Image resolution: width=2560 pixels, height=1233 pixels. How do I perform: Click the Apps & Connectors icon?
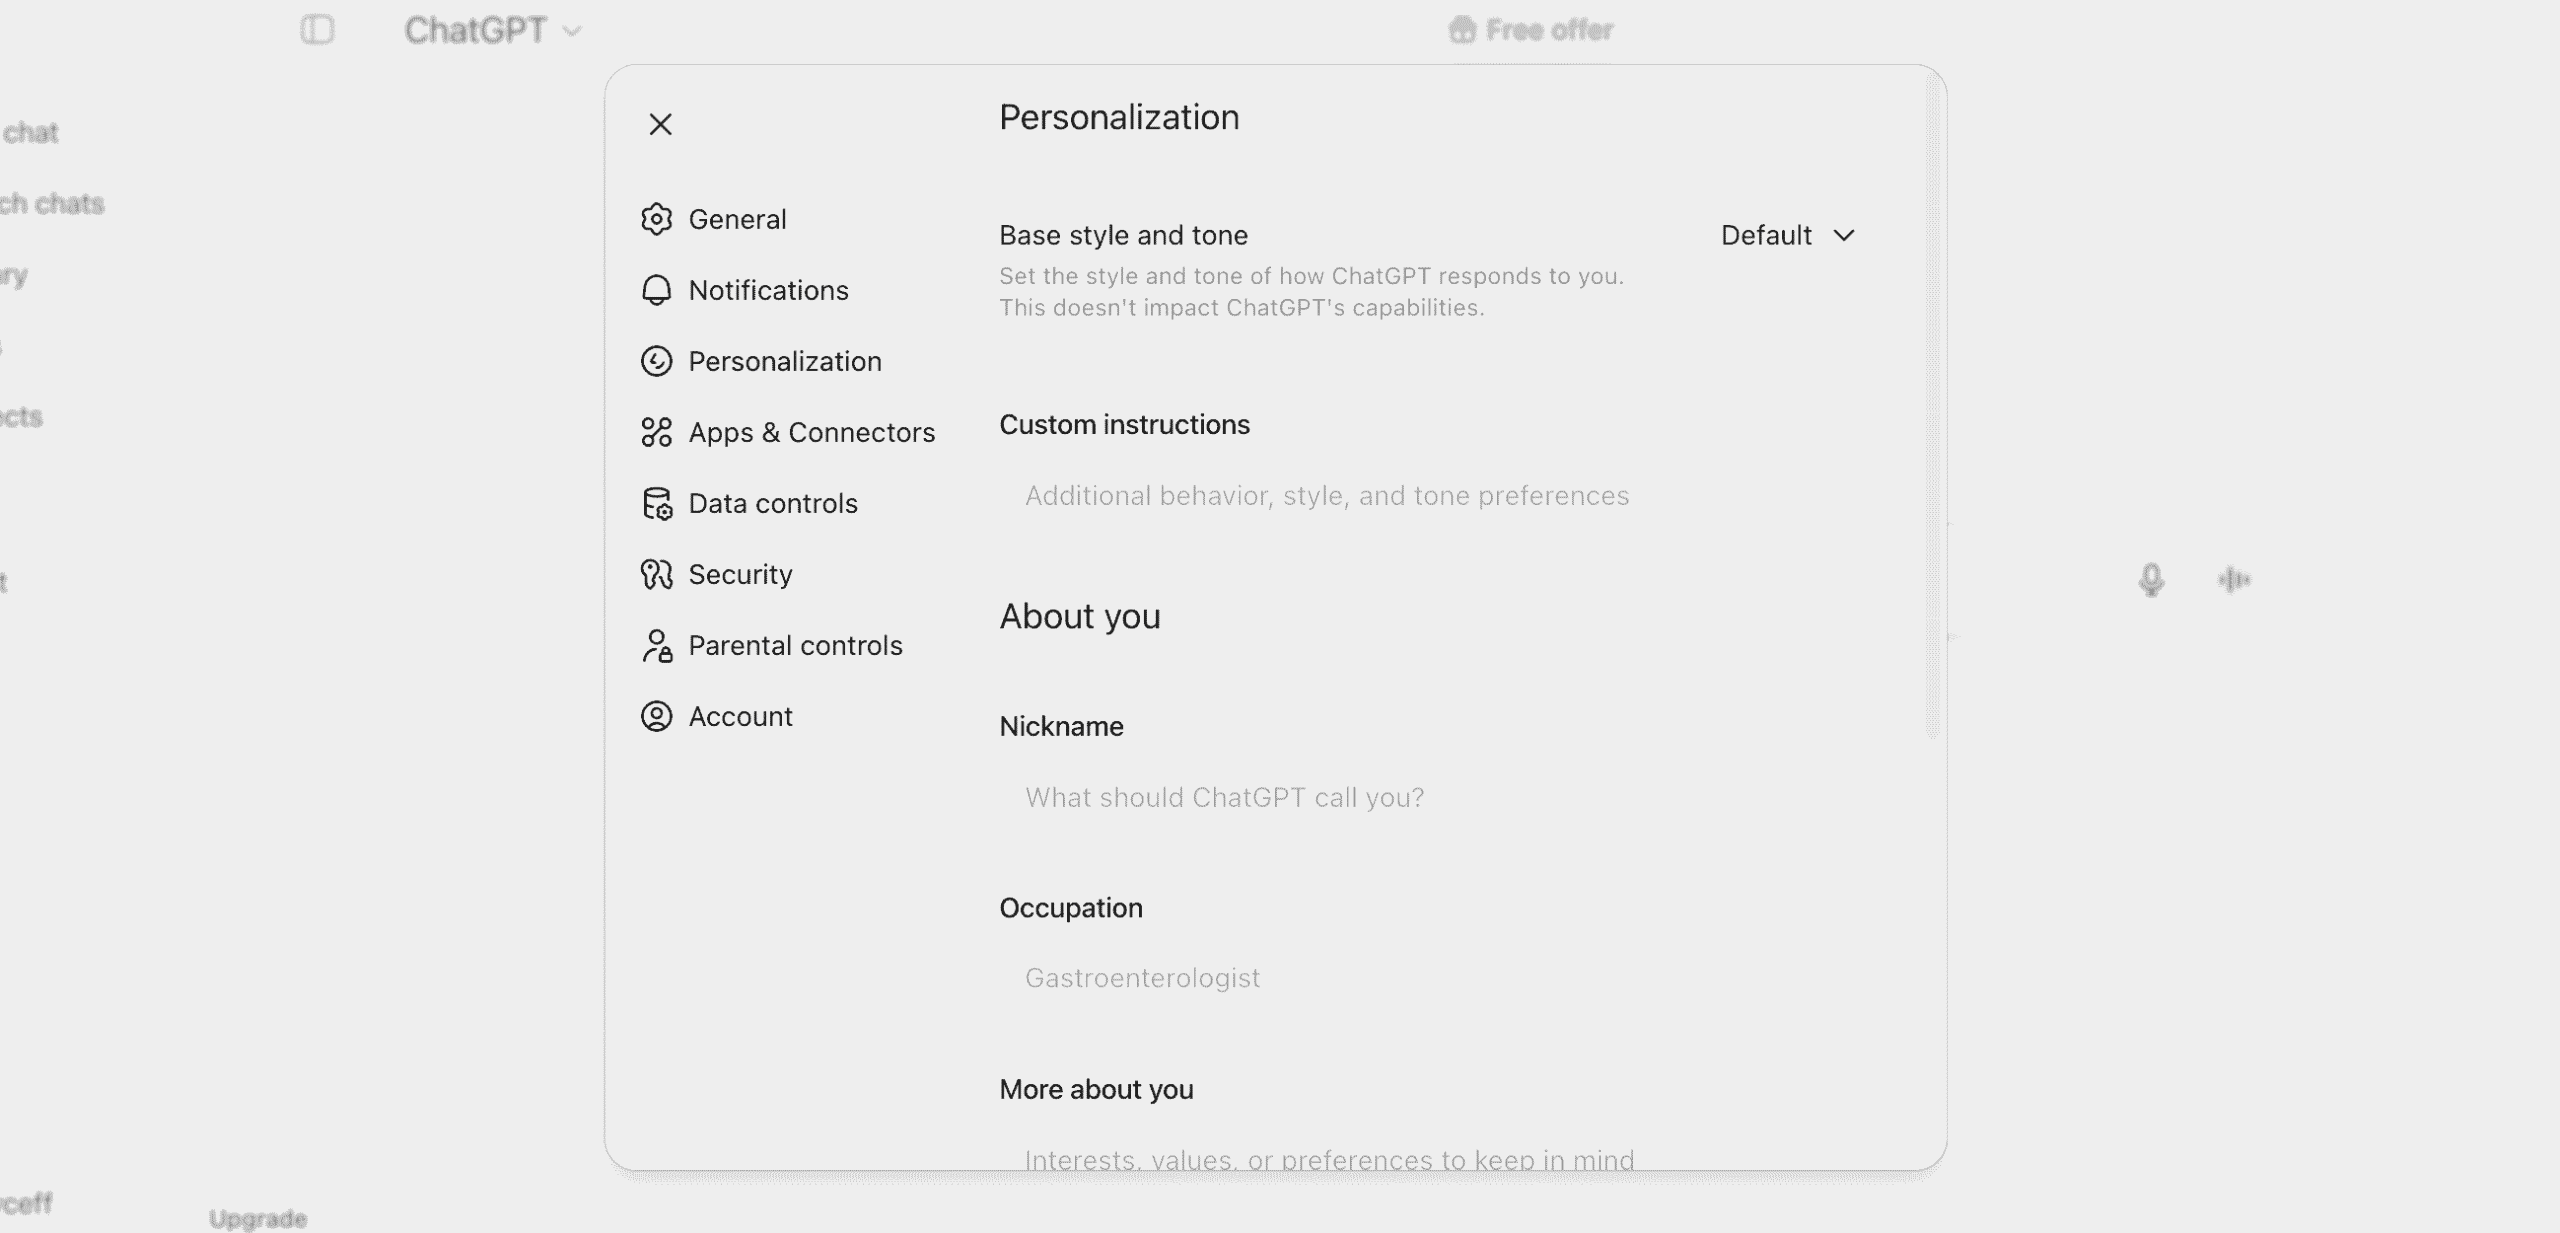coord(656,432)
